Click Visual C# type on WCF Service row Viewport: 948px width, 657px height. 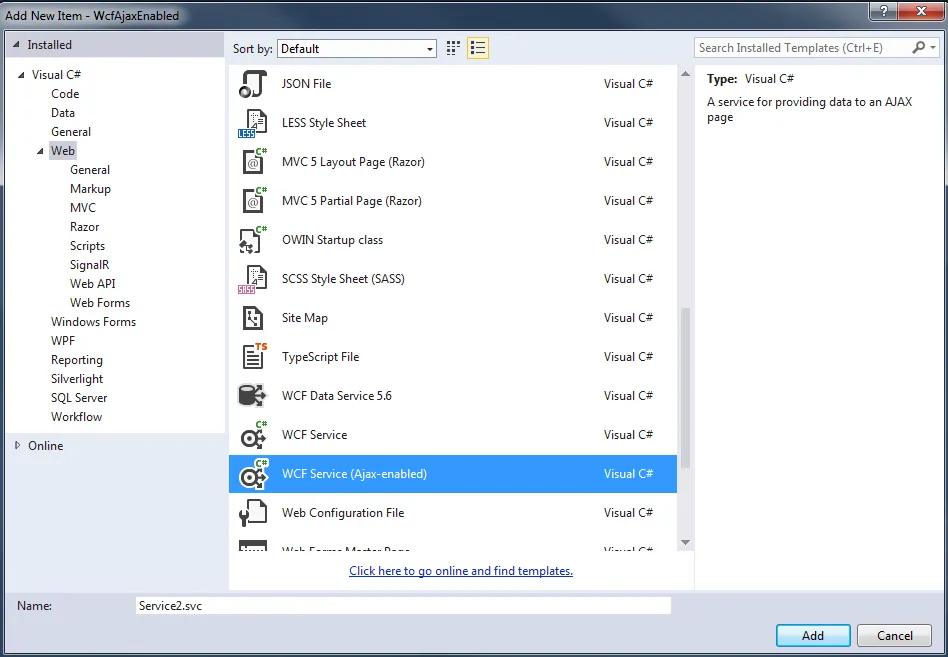pyautogui.click(x=628, y=435)
